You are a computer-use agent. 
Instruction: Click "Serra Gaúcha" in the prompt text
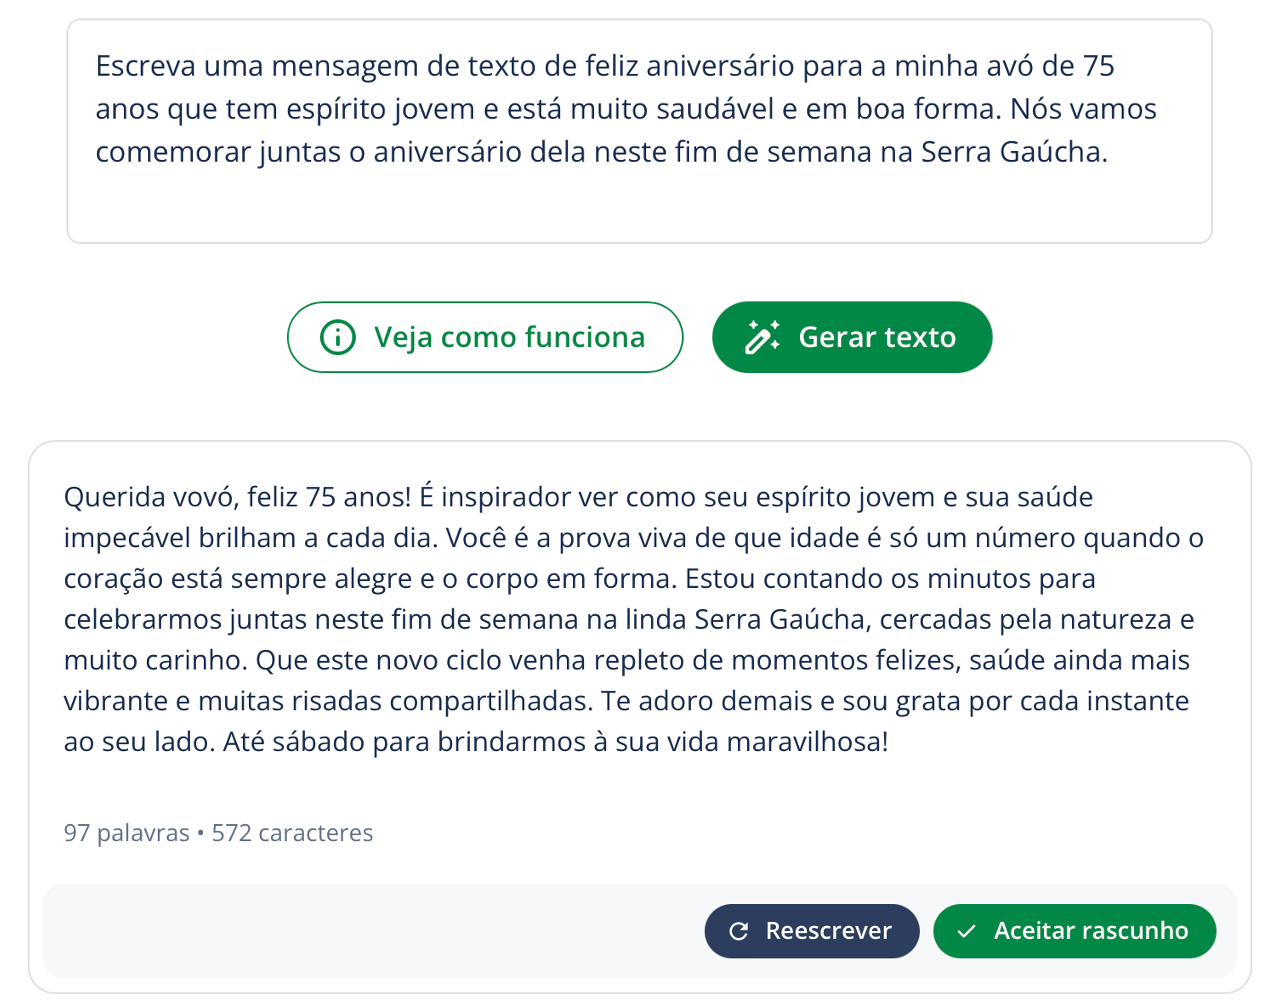tap(1012, 152)
